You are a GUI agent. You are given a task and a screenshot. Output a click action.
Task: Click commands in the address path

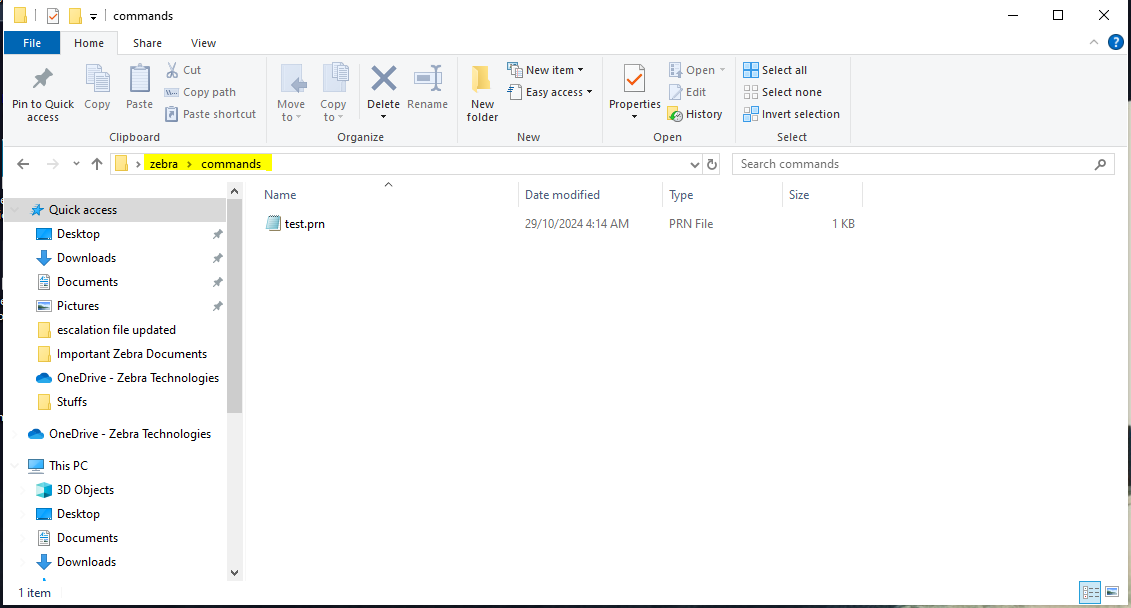tap(231, 164)
